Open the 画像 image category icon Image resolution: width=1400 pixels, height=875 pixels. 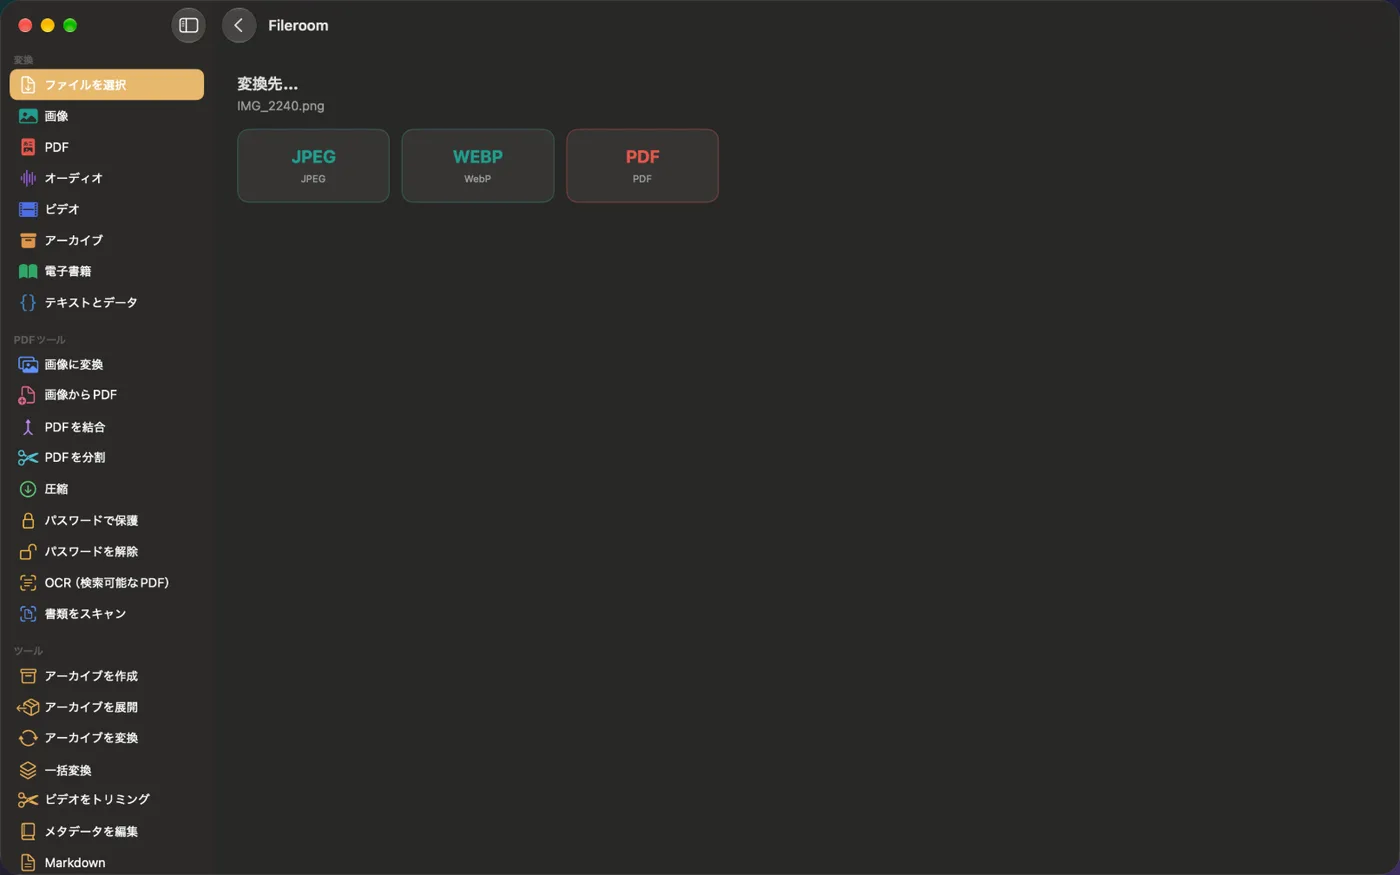[x=28, y=116]
